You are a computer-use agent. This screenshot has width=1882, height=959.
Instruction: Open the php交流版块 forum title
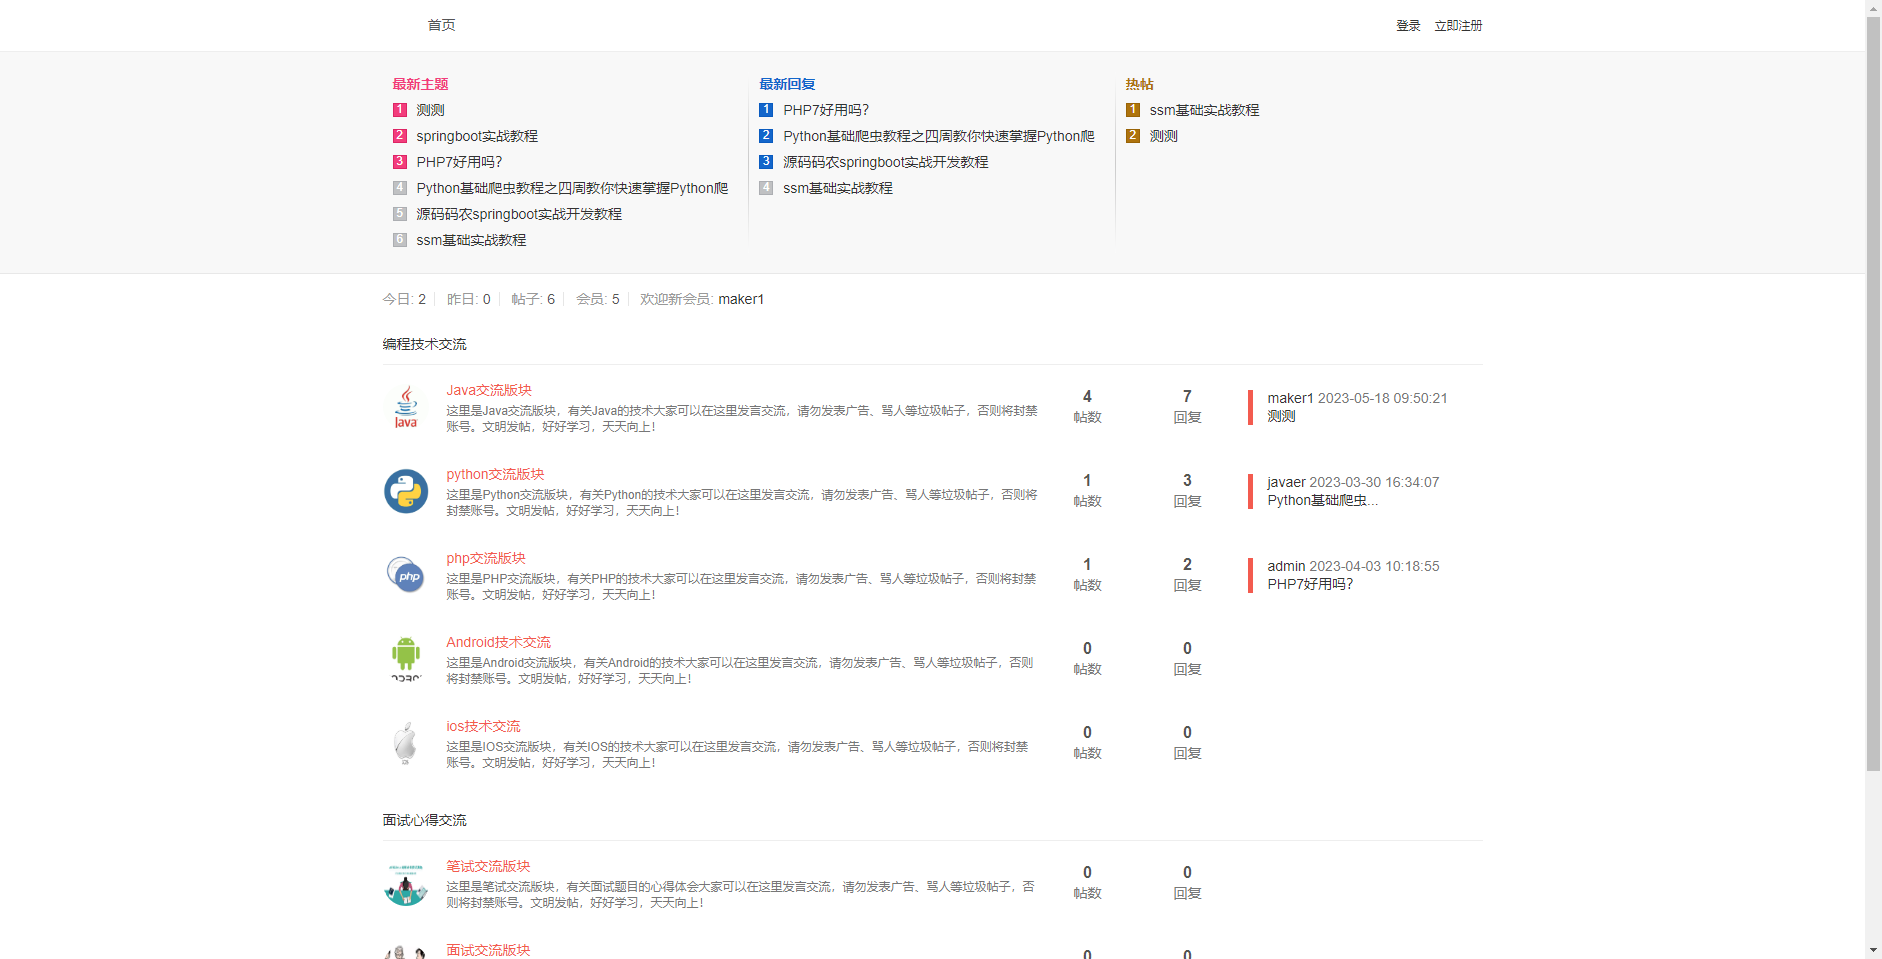click(x=486, y=558)
